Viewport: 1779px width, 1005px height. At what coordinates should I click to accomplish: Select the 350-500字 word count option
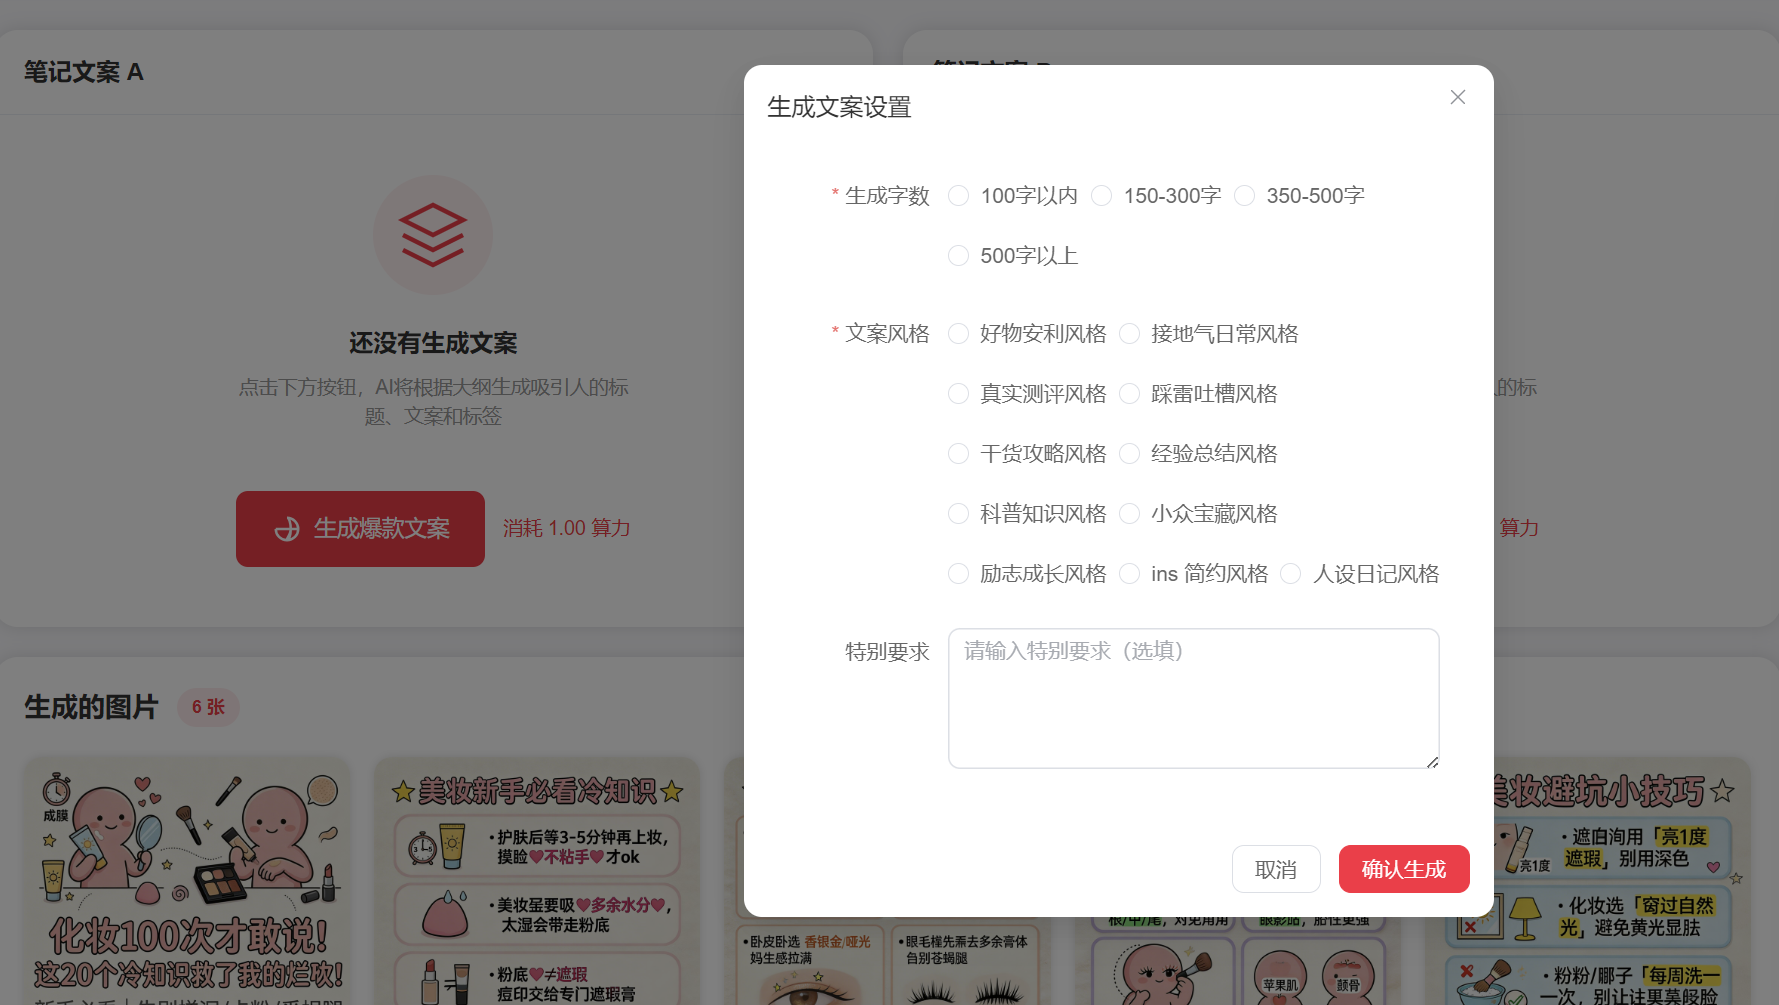pyautogui.click(x=1244, y=196)
